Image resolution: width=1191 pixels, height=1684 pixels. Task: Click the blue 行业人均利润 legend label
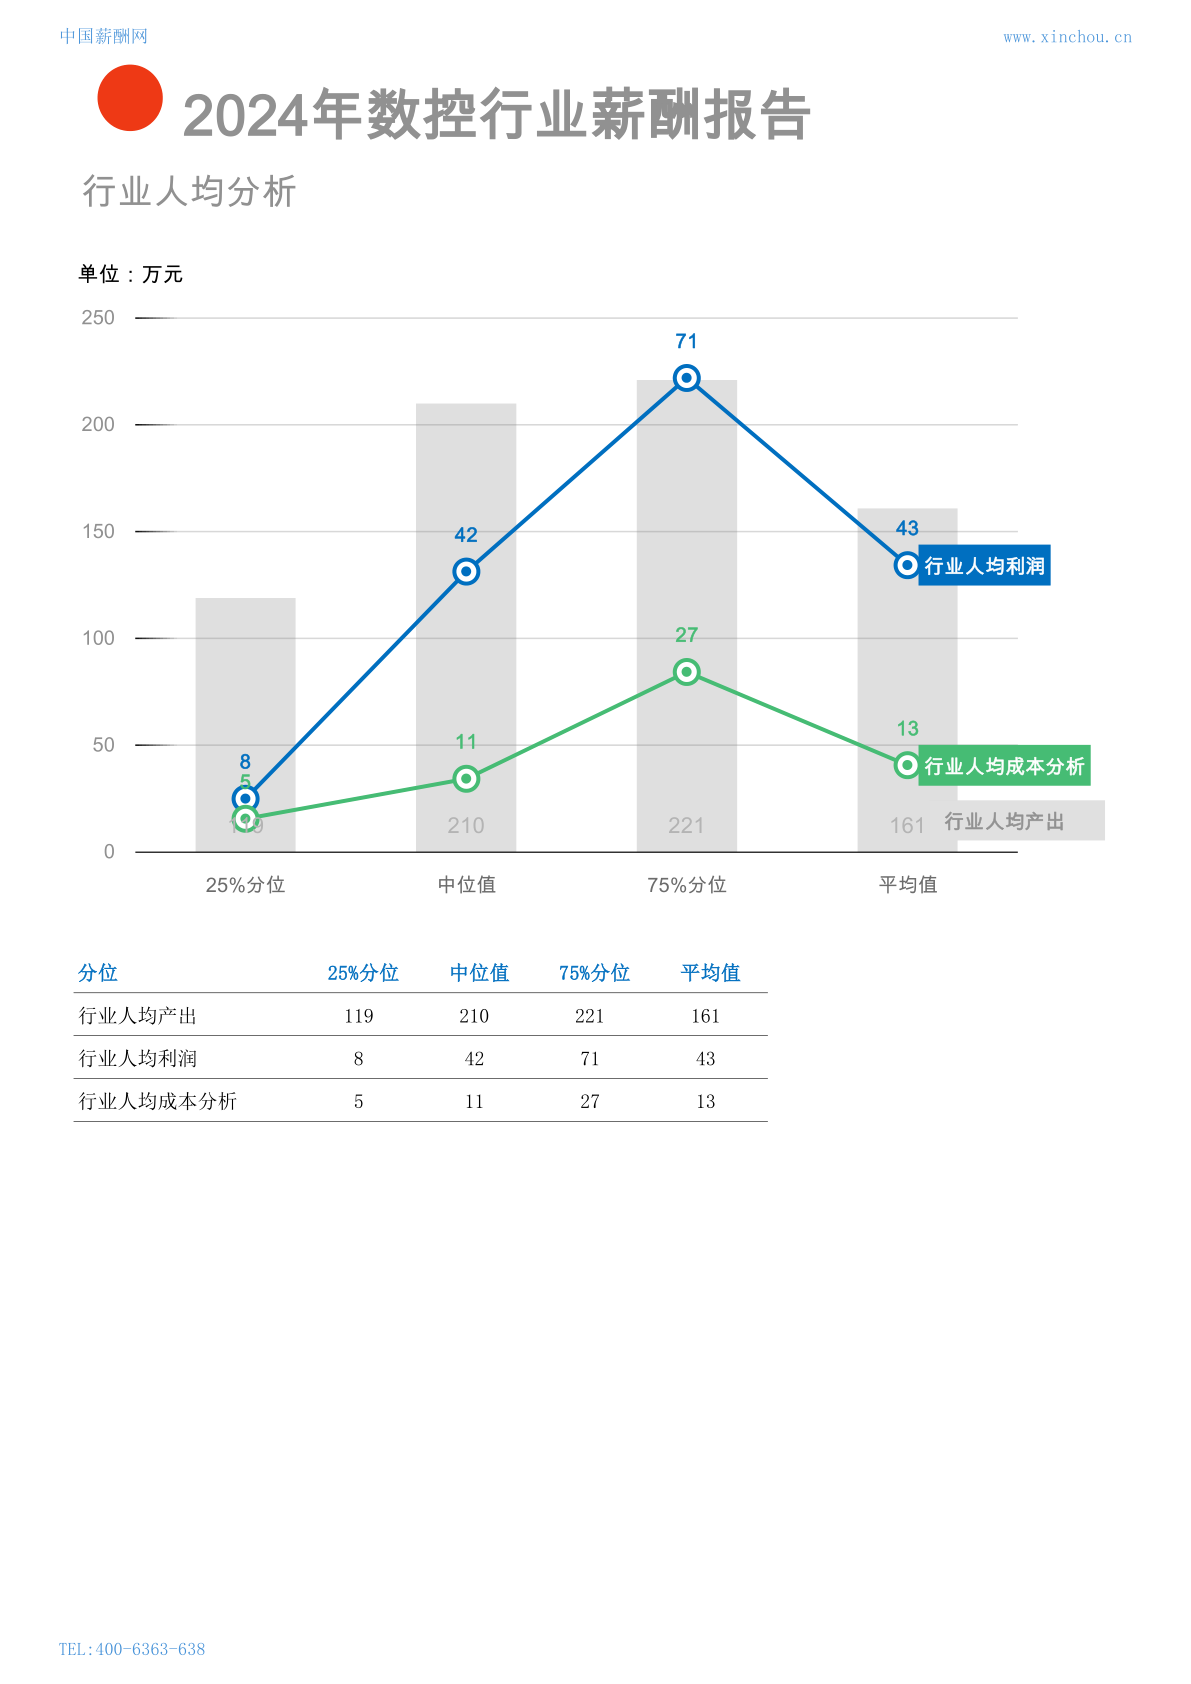pos(985,566)
